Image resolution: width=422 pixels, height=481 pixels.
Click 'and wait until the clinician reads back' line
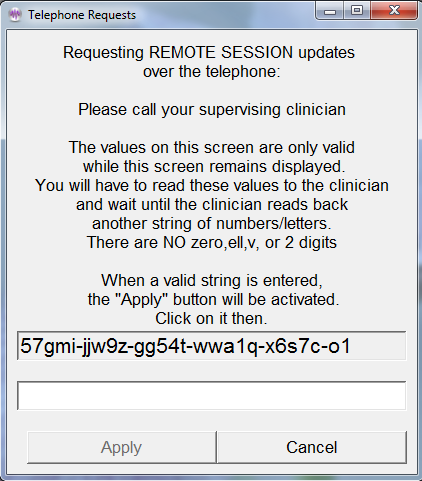pyautogui.click(x=212, y=204)
